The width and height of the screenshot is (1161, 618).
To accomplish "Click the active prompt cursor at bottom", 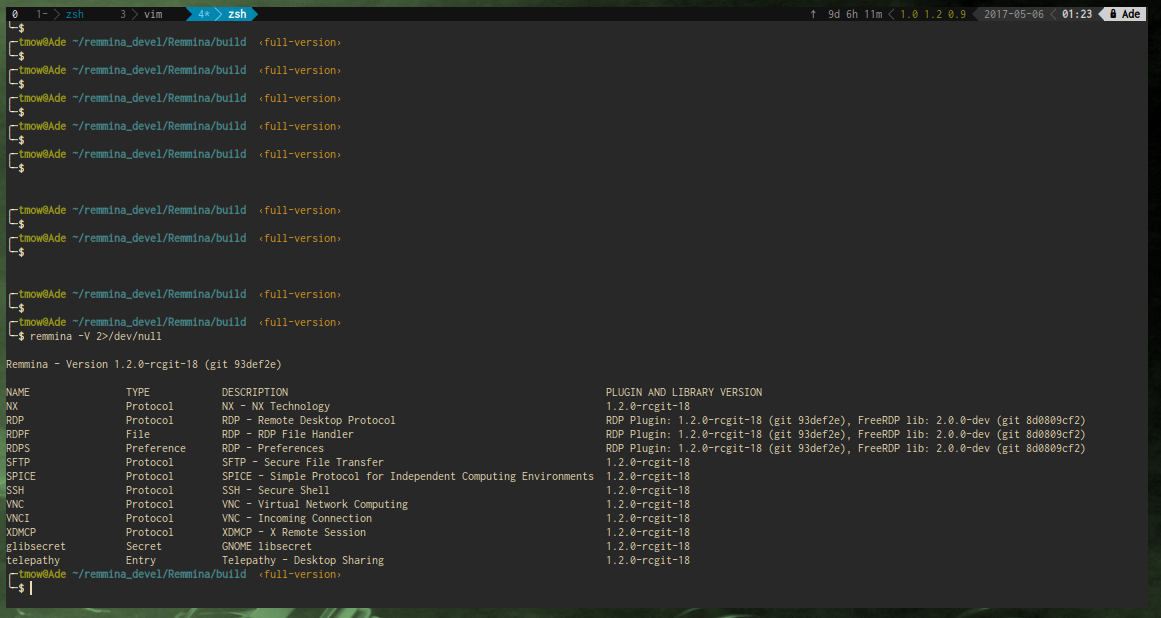I will coord(31,588).
